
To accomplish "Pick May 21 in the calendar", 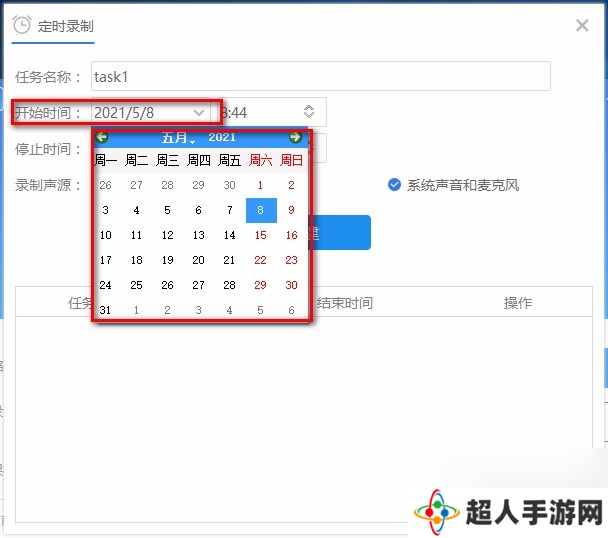I will click(x=230, y=260).
